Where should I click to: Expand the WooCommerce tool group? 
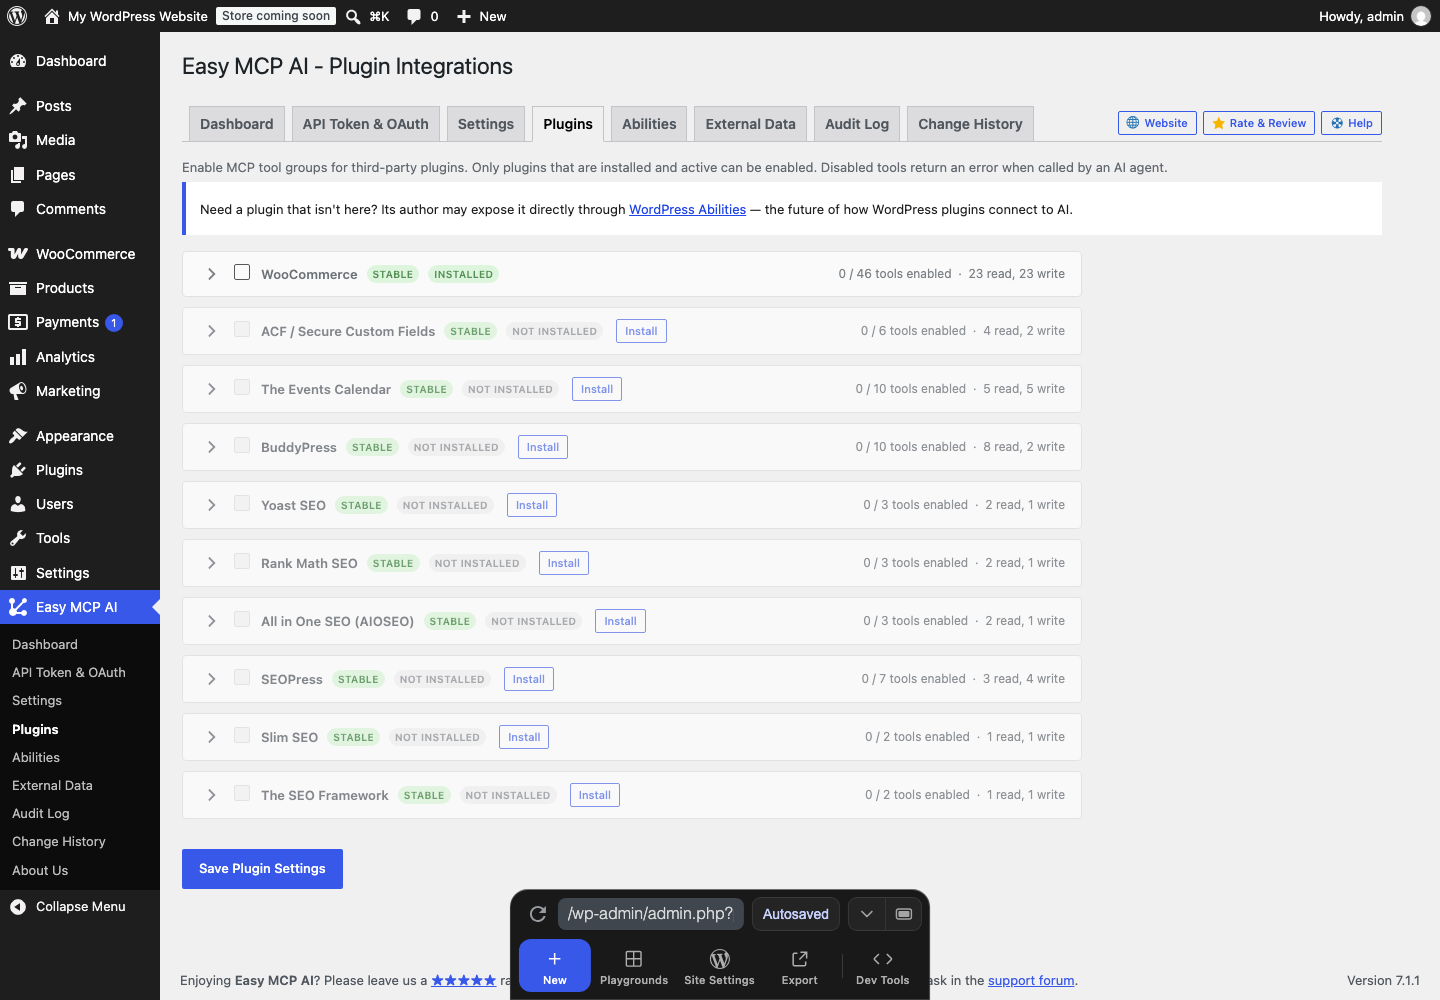tap(211, 274)
